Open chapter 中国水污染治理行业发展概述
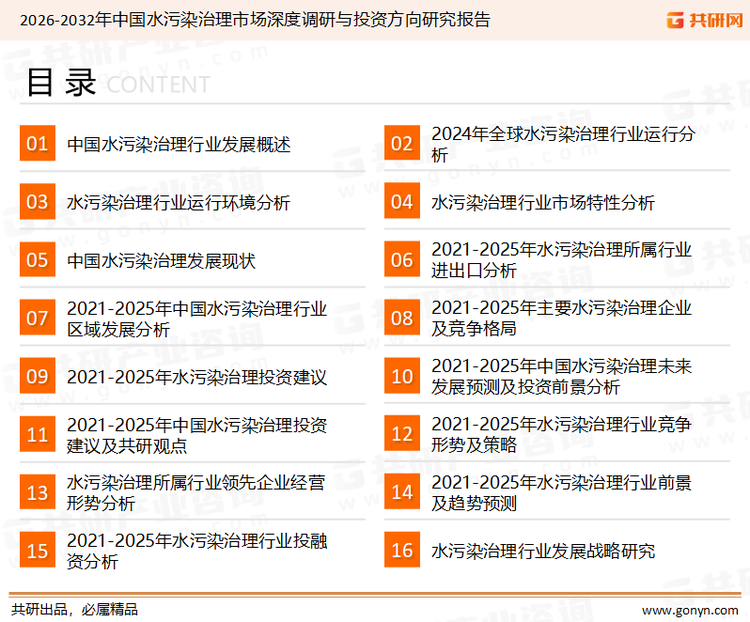 pyautogui.click(x=178, y=144)
